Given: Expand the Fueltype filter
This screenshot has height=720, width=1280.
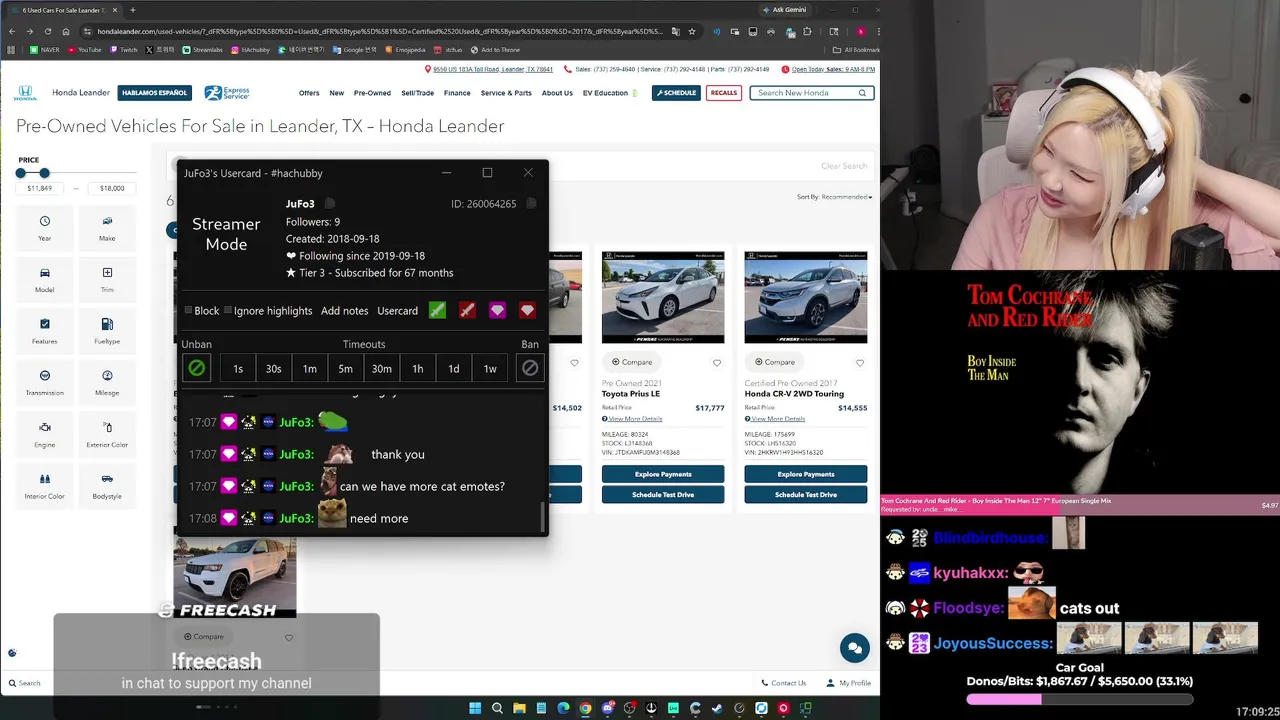Looking at the screenshot, I should pos(107,331).
